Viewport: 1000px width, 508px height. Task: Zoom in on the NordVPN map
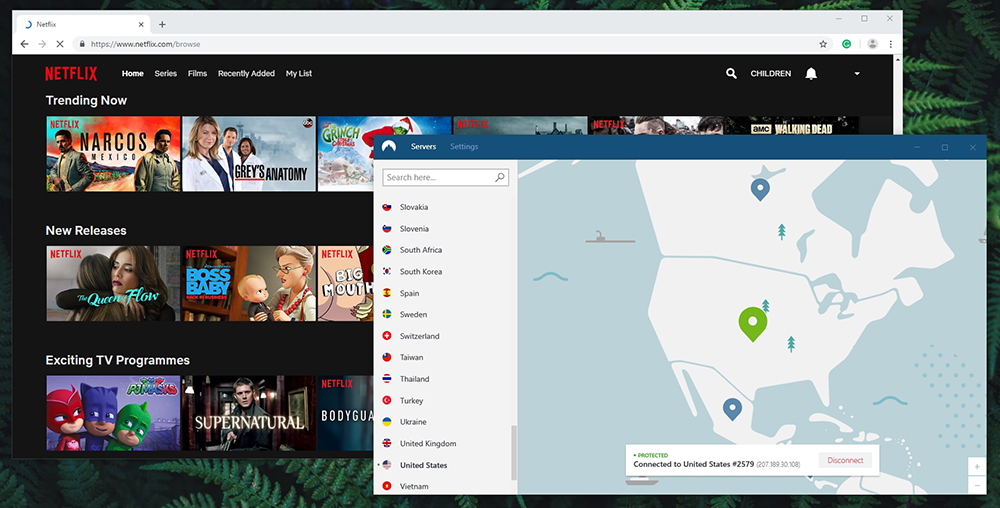click(x=977, y=467)
